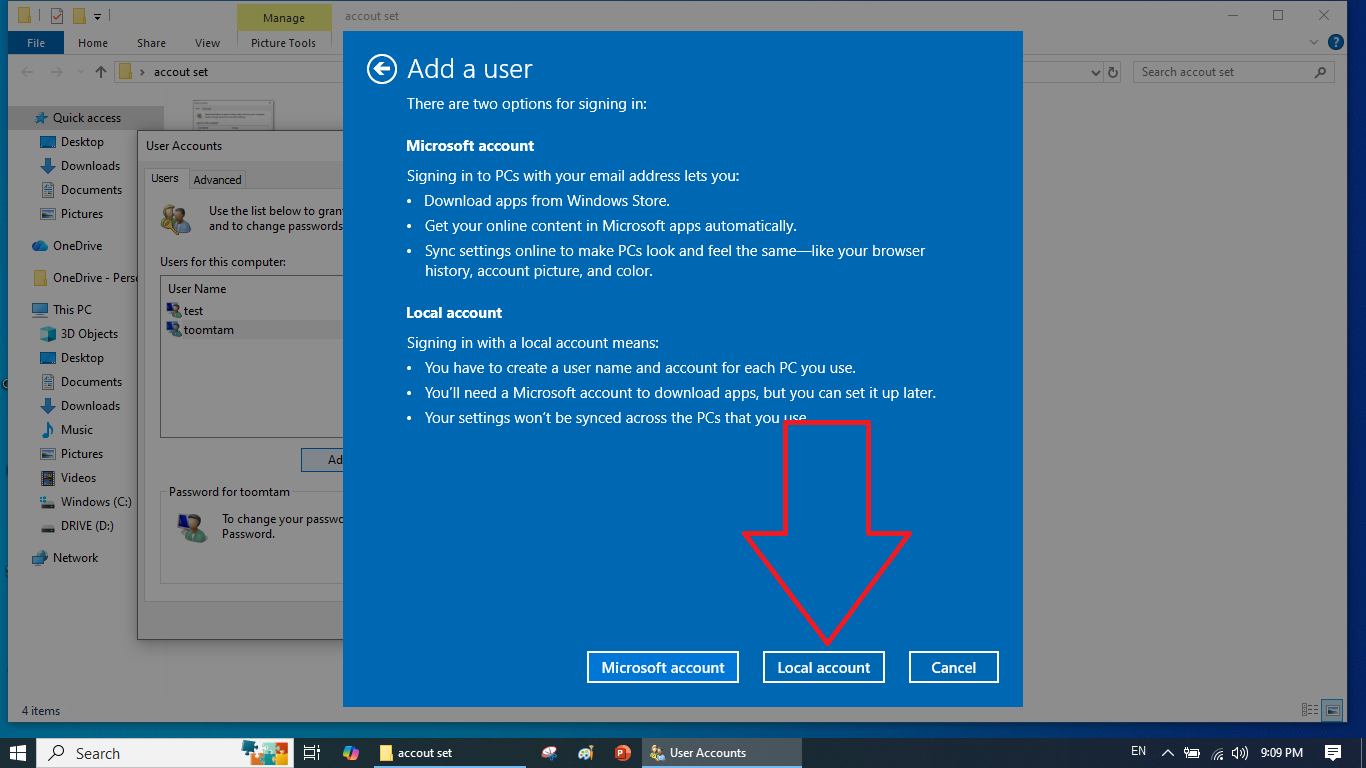
Task: Open the address bar history dropdown
Action: pos(1096,72)
